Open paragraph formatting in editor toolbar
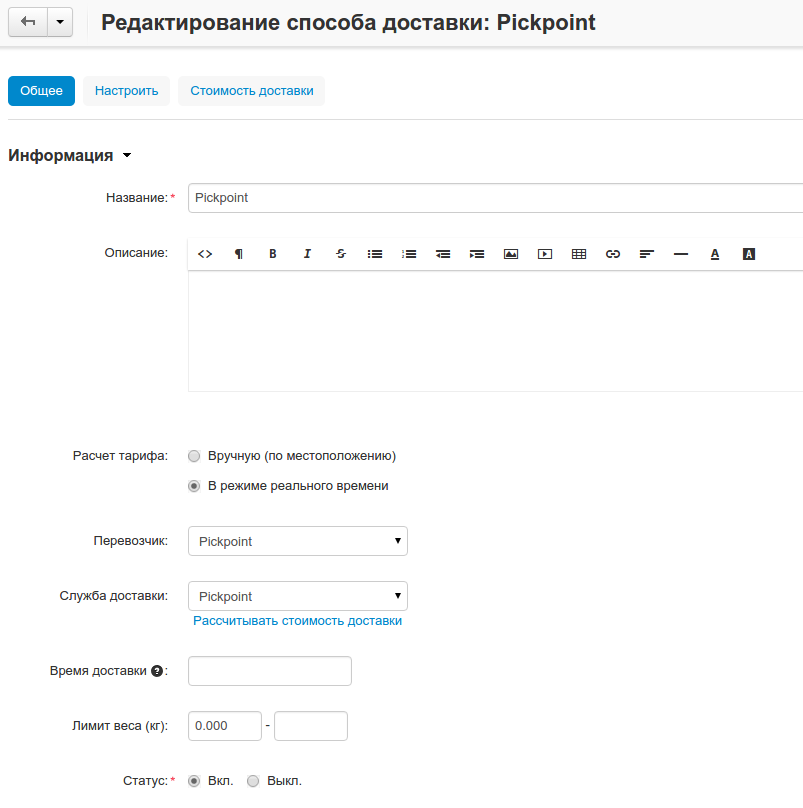 [x=239, y=254]
